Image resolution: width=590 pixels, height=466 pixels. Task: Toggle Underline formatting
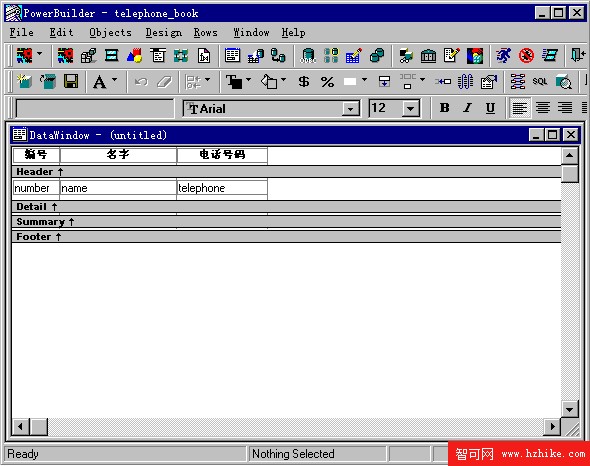490,108
